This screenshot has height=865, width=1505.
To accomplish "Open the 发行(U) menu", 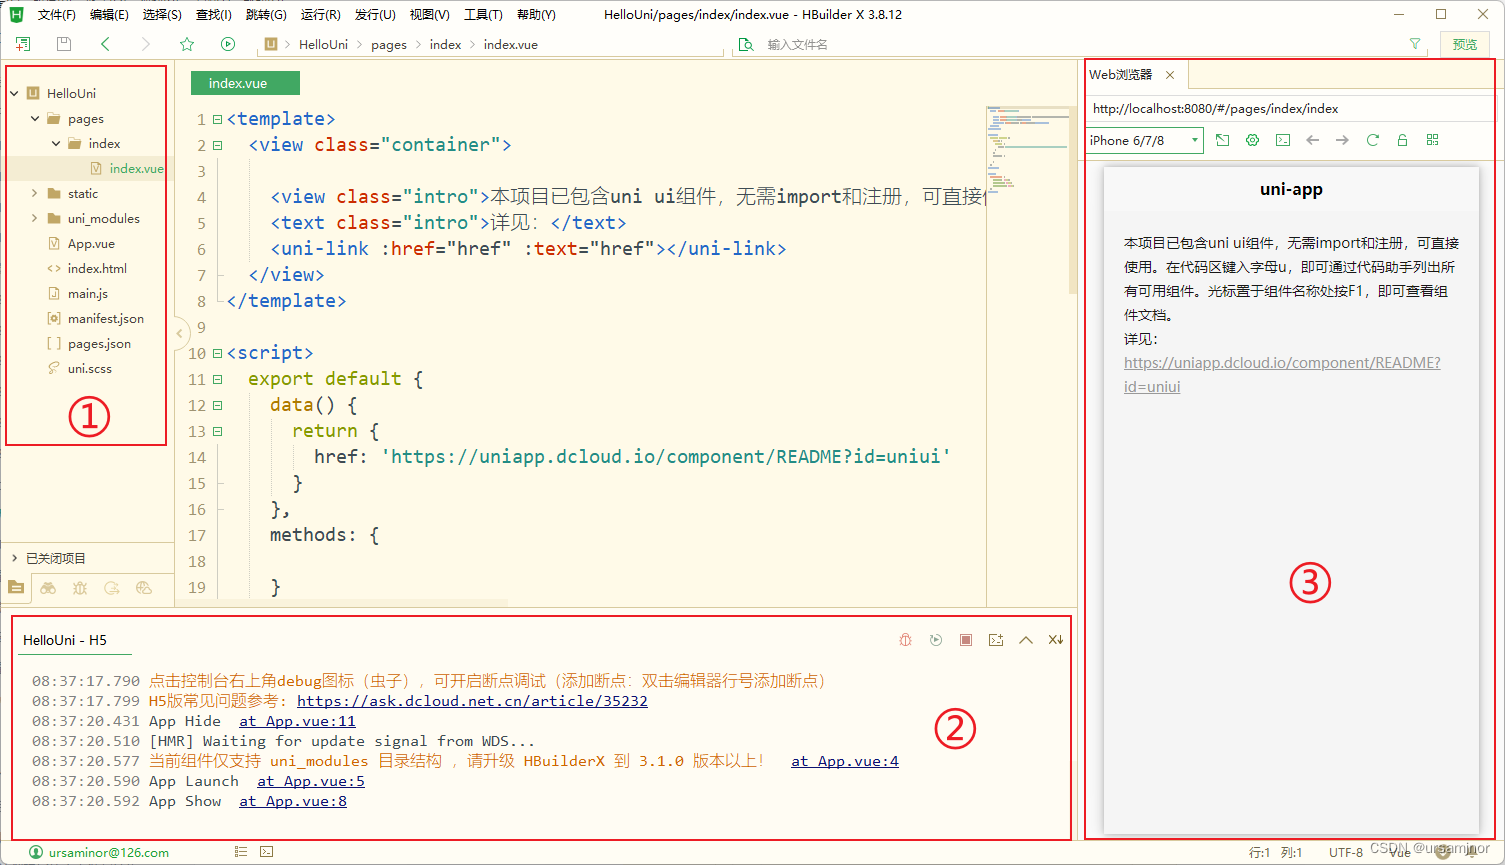I will tap(375, 14).
